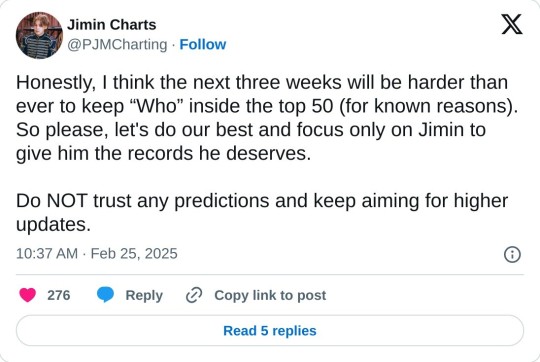This screenshot has height=362, width=540.
Task: Like the post with the heart icon
Action: click(x=28, y=295)
